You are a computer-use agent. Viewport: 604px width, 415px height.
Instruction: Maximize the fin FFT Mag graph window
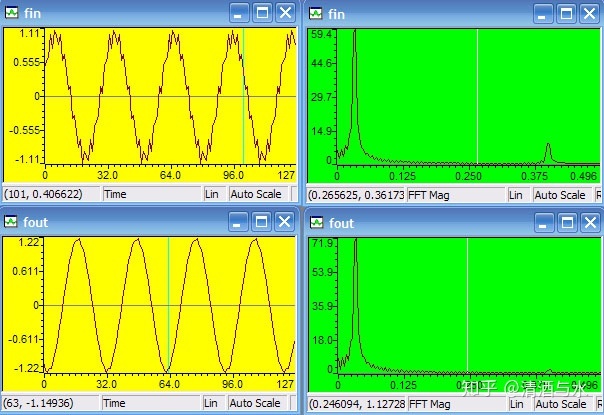[566, 14]
